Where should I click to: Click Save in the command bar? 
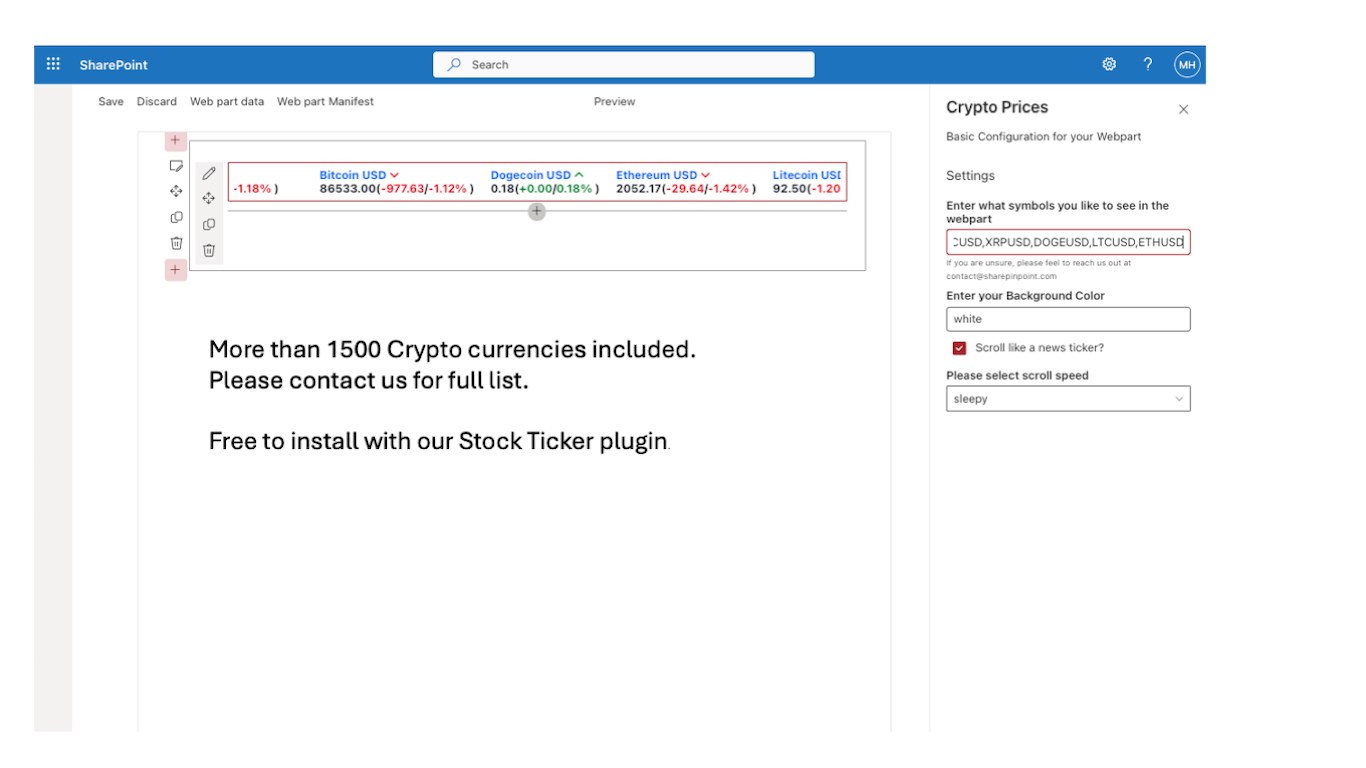coord(111,101)
